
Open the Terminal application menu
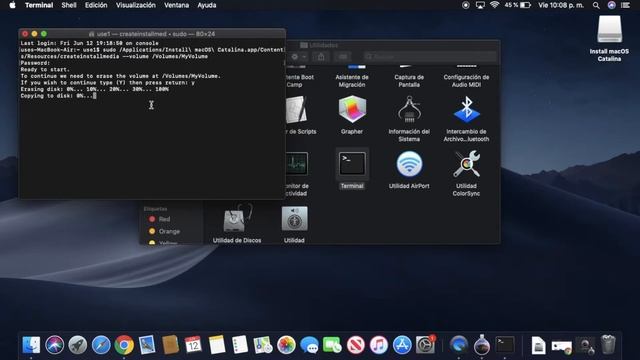[x=39, y=5]
